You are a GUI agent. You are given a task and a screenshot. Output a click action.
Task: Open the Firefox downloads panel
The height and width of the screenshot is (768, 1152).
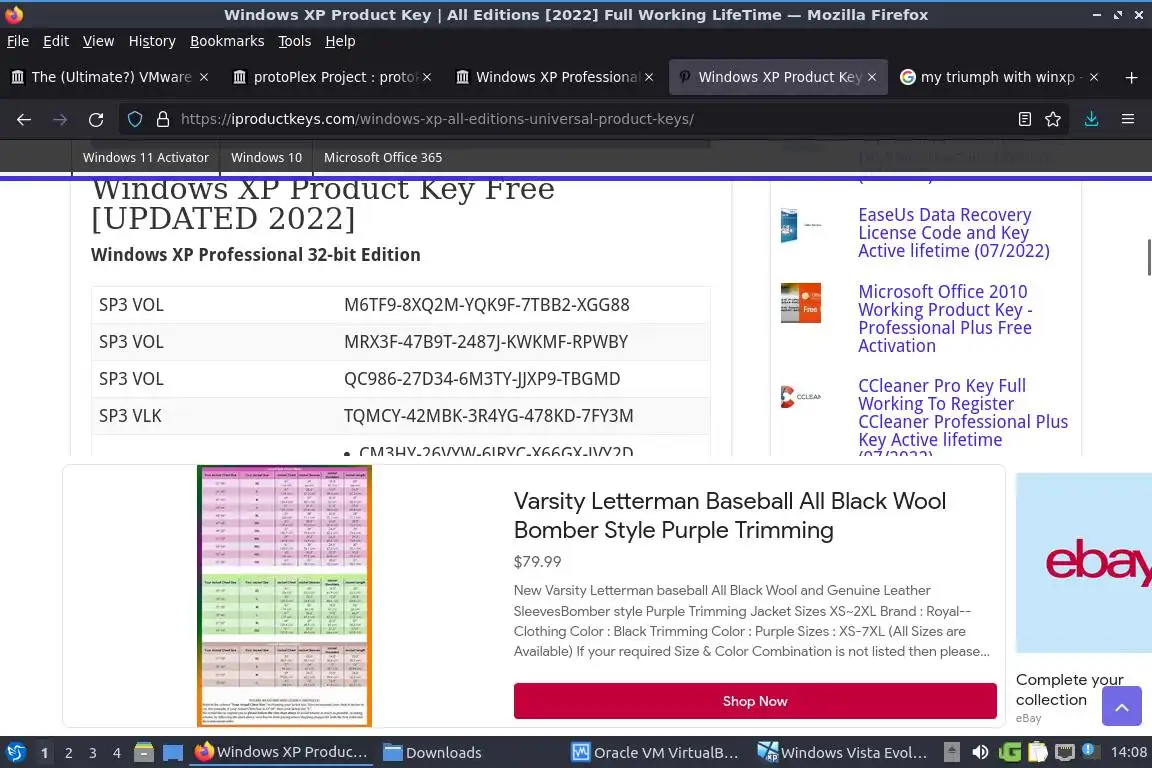point(1092,119)
